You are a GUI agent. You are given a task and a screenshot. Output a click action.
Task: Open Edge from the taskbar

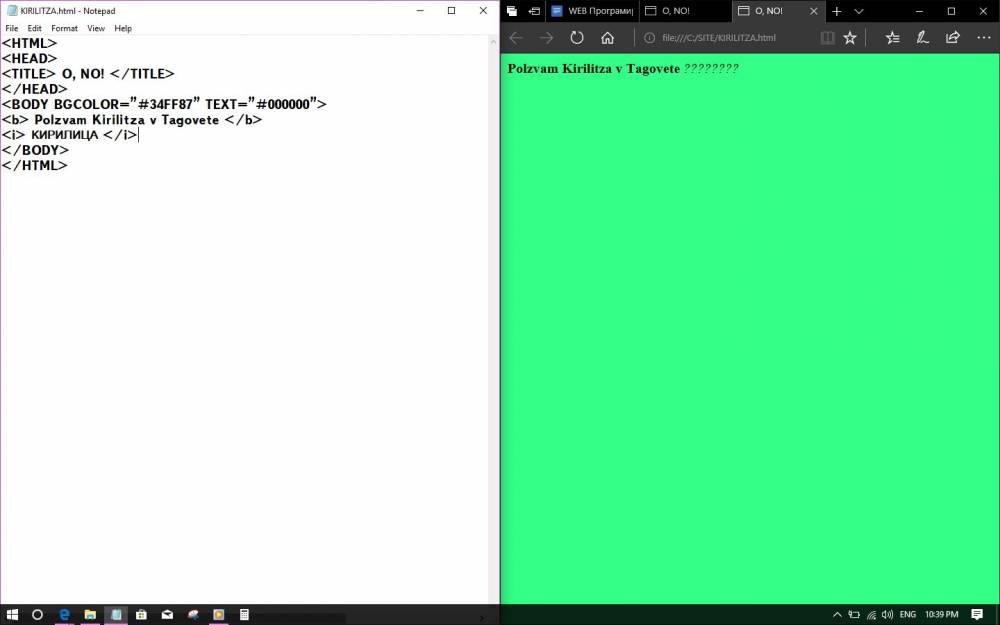click(64, 615)
